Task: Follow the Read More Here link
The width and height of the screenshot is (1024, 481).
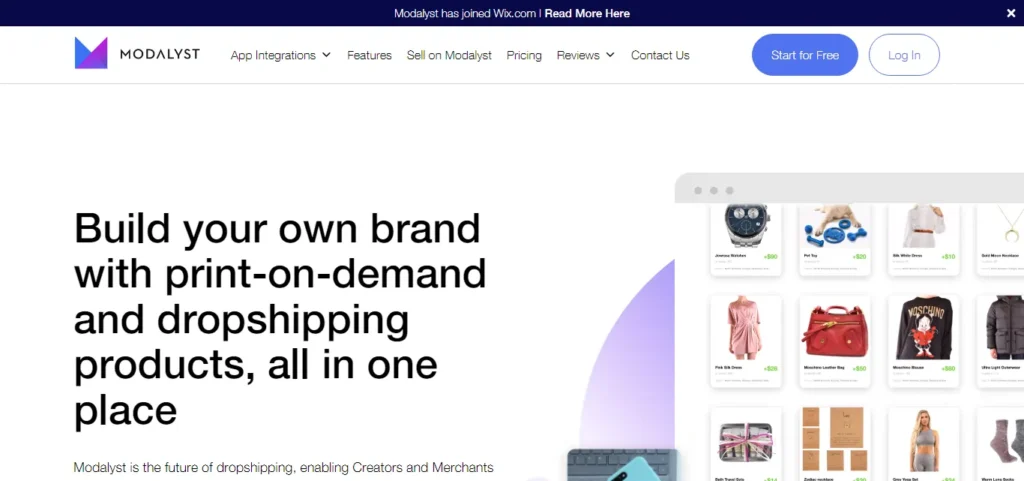Action: [x=587, y=13]
